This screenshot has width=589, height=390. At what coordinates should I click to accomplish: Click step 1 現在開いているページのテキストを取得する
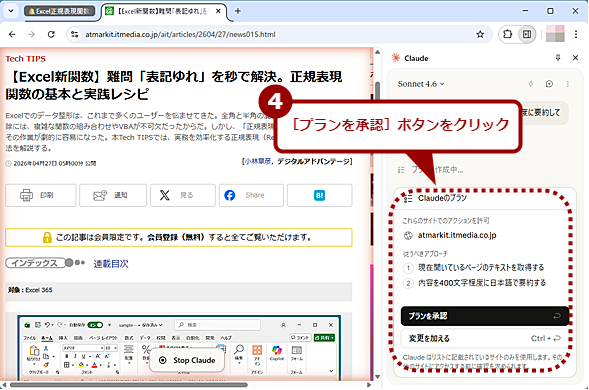tap(474, 268)
